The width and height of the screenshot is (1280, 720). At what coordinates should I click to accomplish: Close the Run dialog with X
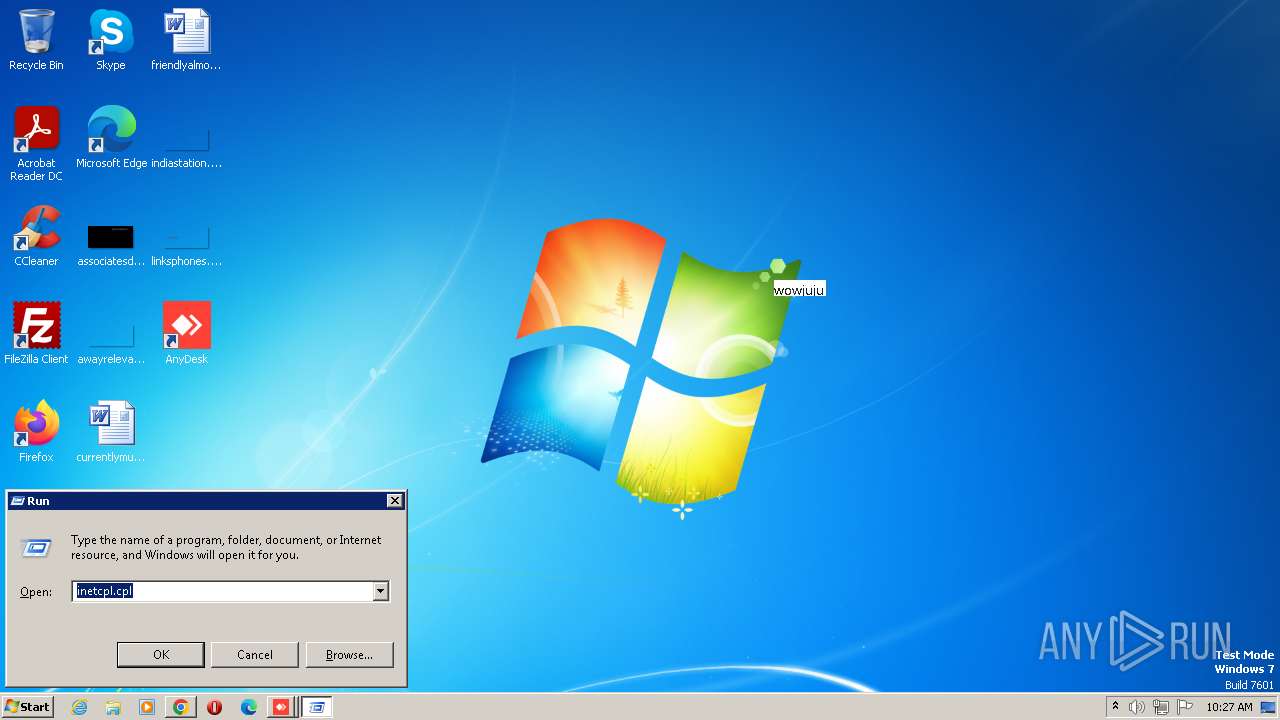(395, 501)
